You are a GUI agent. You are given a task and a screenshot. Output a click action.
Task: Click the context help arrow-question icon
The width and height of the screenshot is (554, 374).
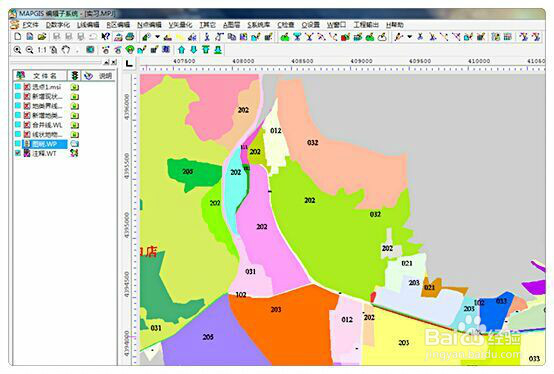(x=106, y=36)
